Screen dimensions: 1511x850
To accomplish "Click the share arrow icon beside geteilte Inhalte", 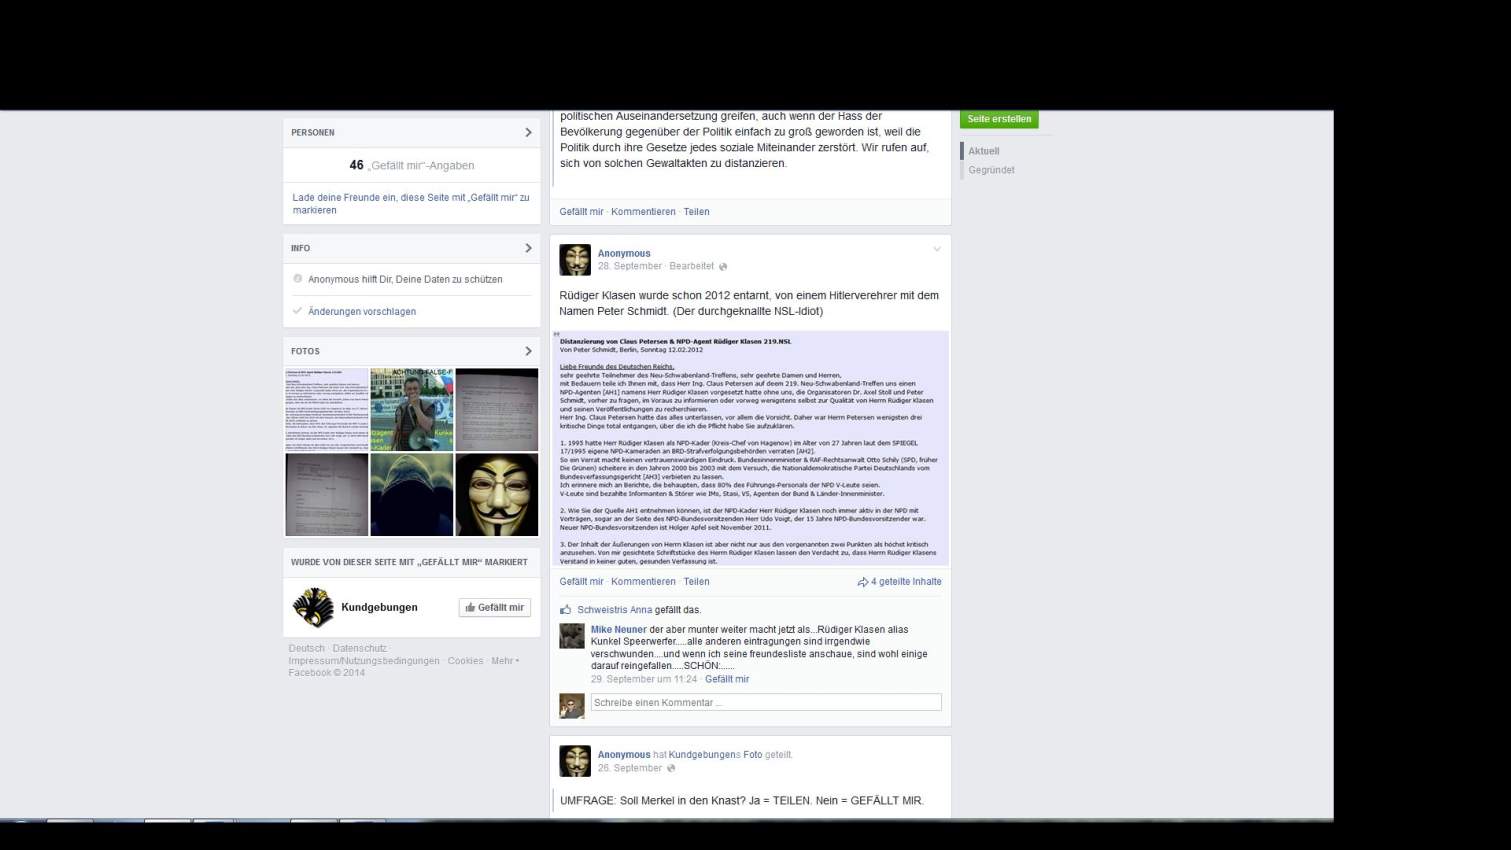I will (862, 581).
